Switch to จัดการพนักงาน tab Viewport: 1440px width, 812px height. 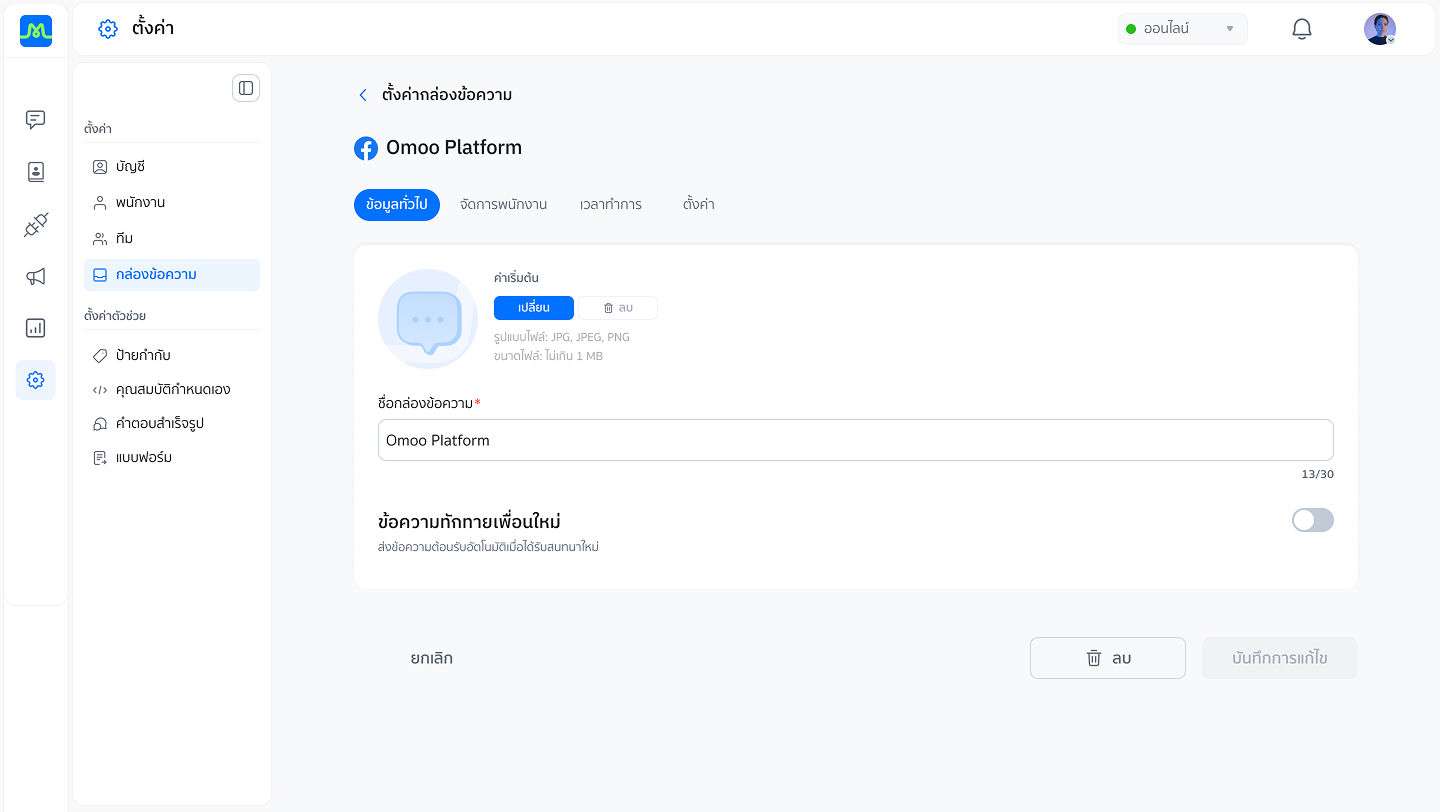point(503,205)
